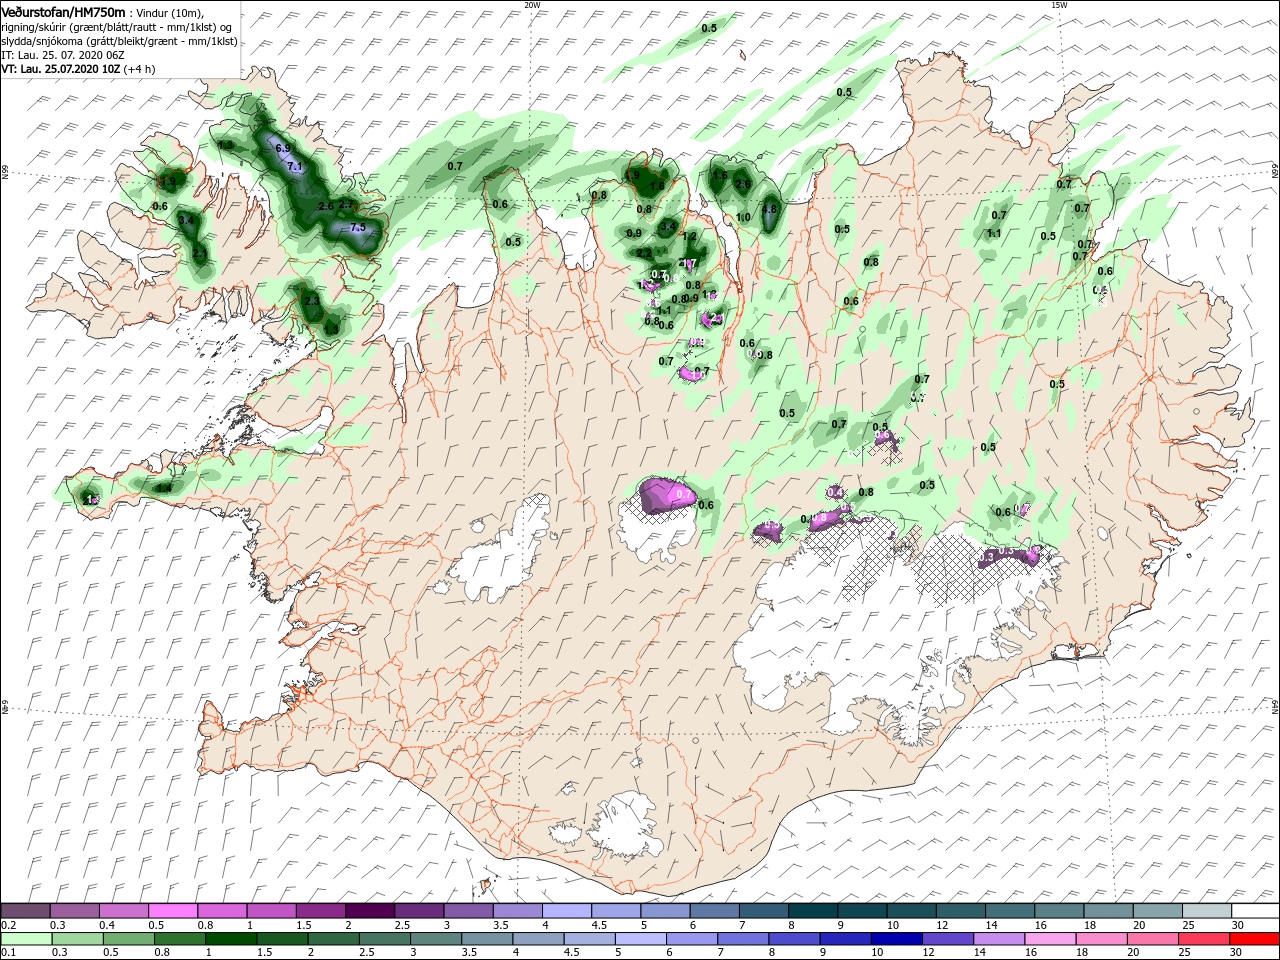The image size is (1280, 960).
Task: Click the purple snowfall blob on the central glacier
Action: [x=668, y=494]
